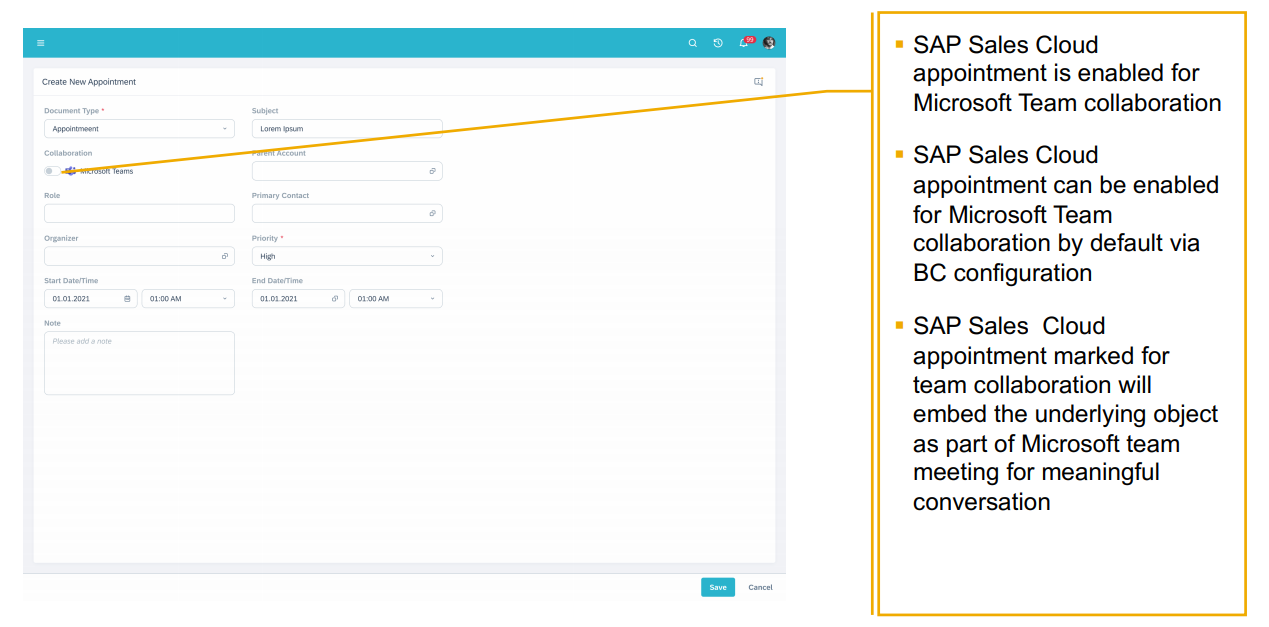The height and width of the screenshot is (627, 1269).
Task: Click the Create New Appointment title
Action: click(x=89, y=82)
